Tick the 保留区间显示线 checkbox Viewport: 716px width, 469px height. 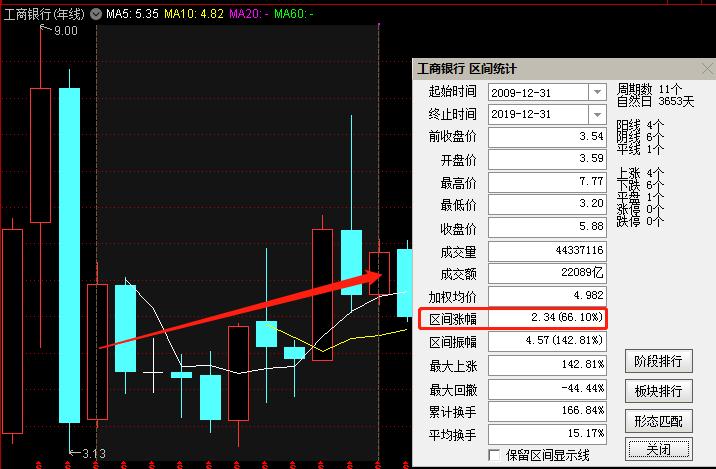click(494, 455)
